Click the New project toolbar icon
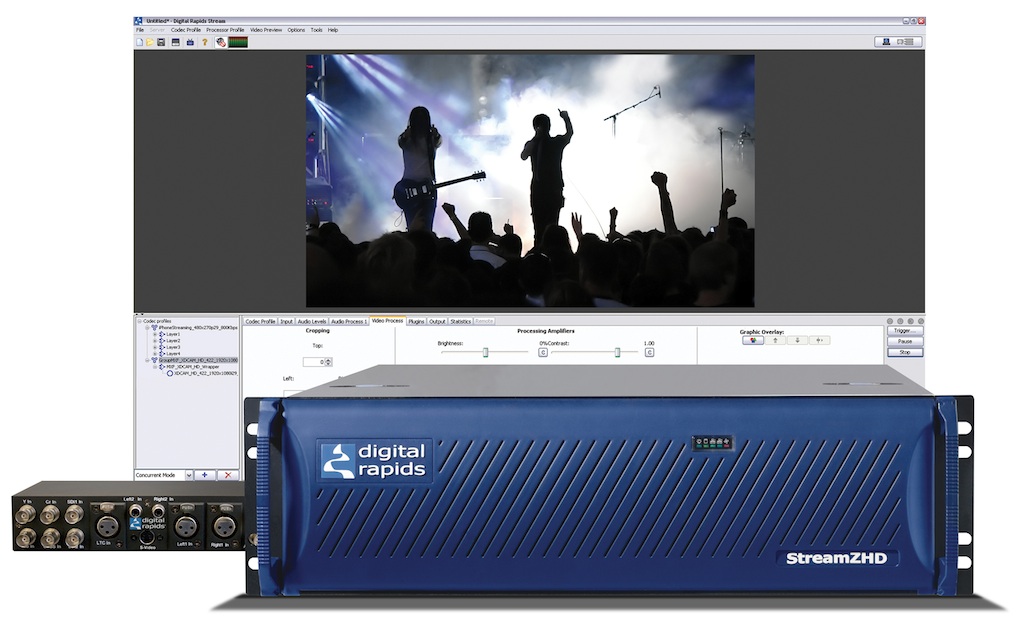The image size is (1024, 628). pos(139,42)
